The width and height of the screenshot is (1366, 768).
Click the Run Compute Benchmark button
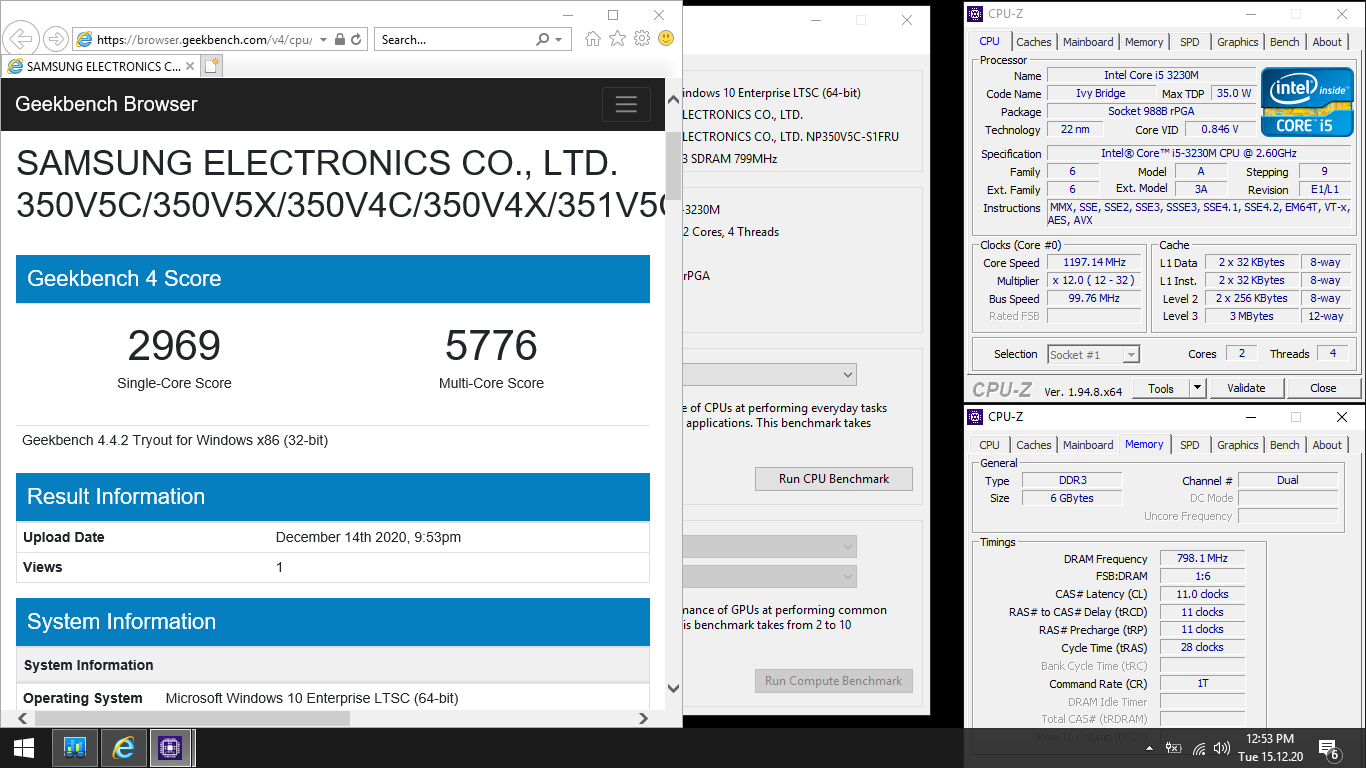pos(834,681)
